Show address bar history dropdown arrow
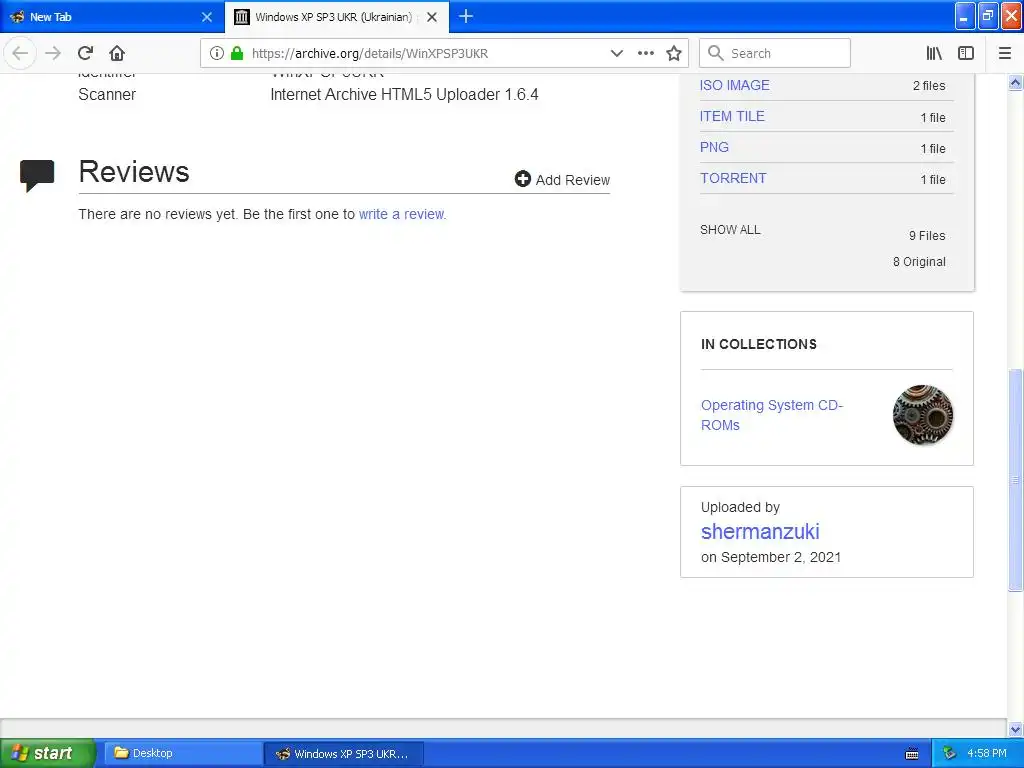 pyautogui.click(x=616, y=53)
